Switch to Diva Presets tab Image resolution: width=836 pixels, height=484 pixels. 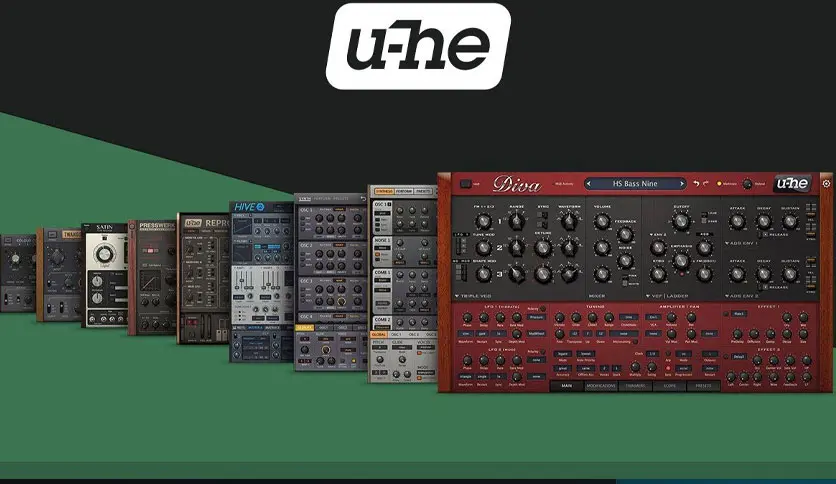pos(703,386)
